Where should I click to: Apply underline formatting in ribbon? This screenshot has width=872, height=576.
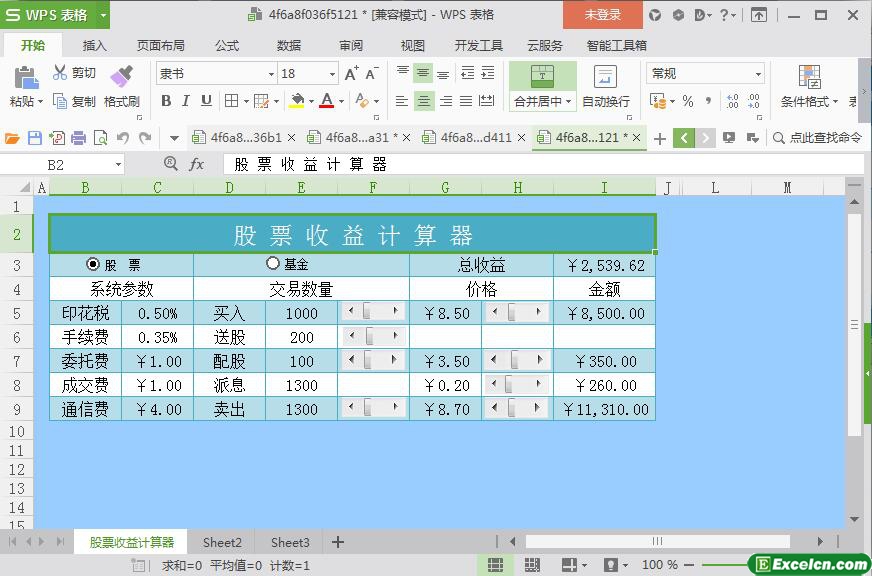pos(206,100)
